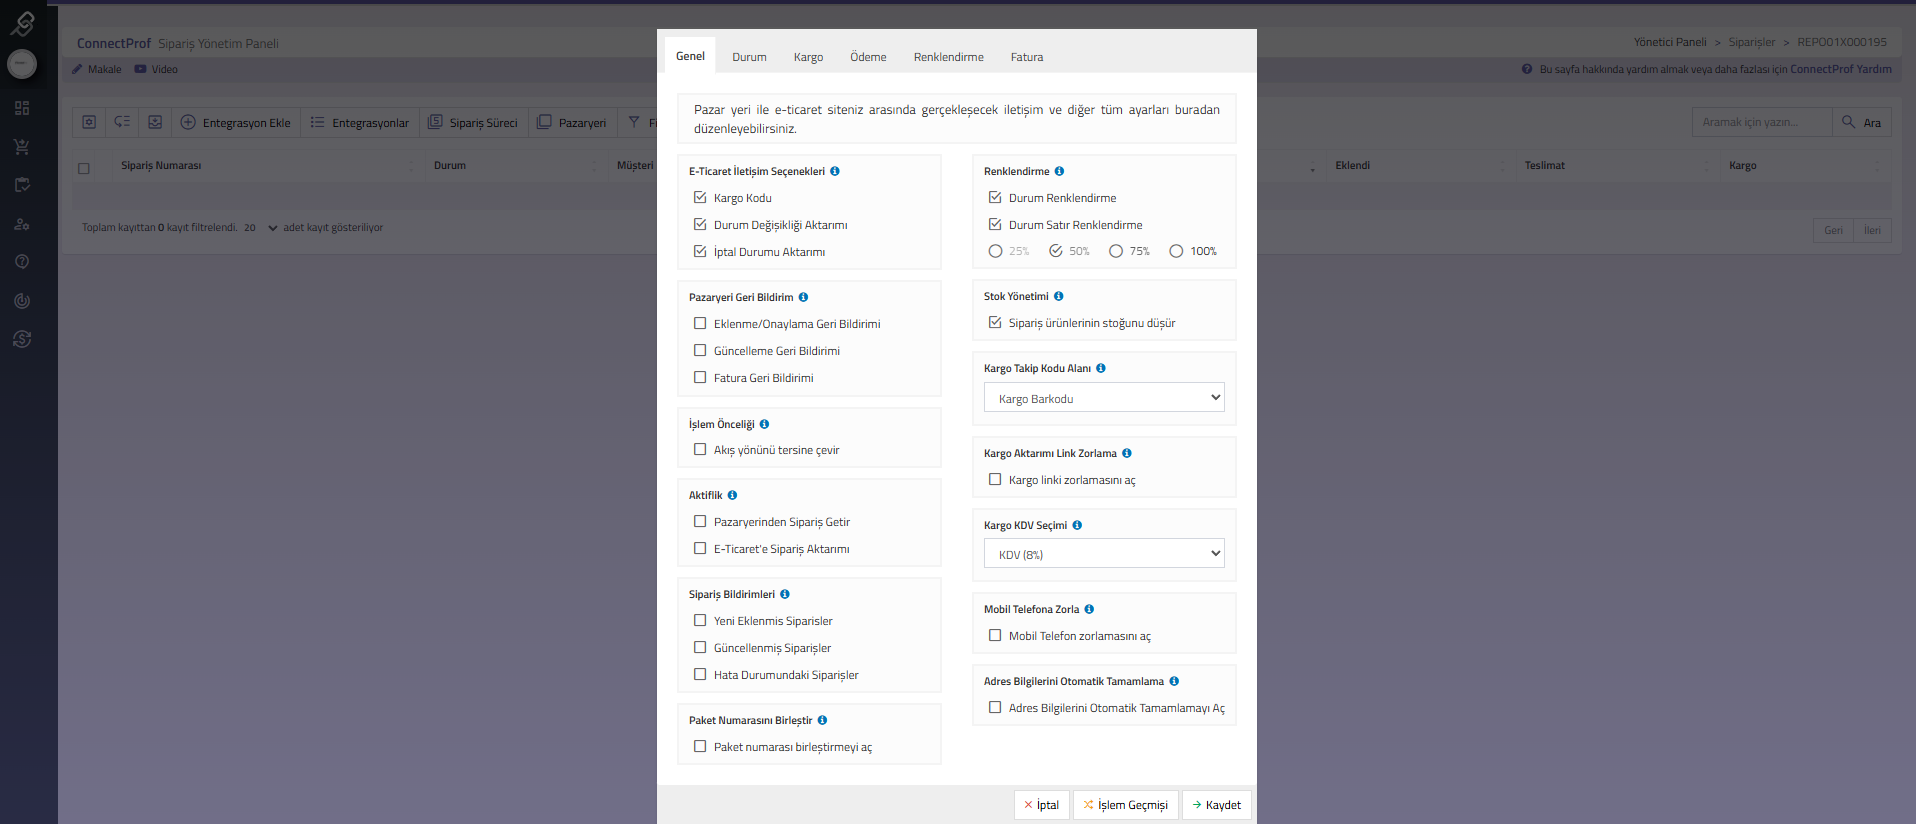
Task: Select the 100% opacity radio option
Action: [1176, 251]
